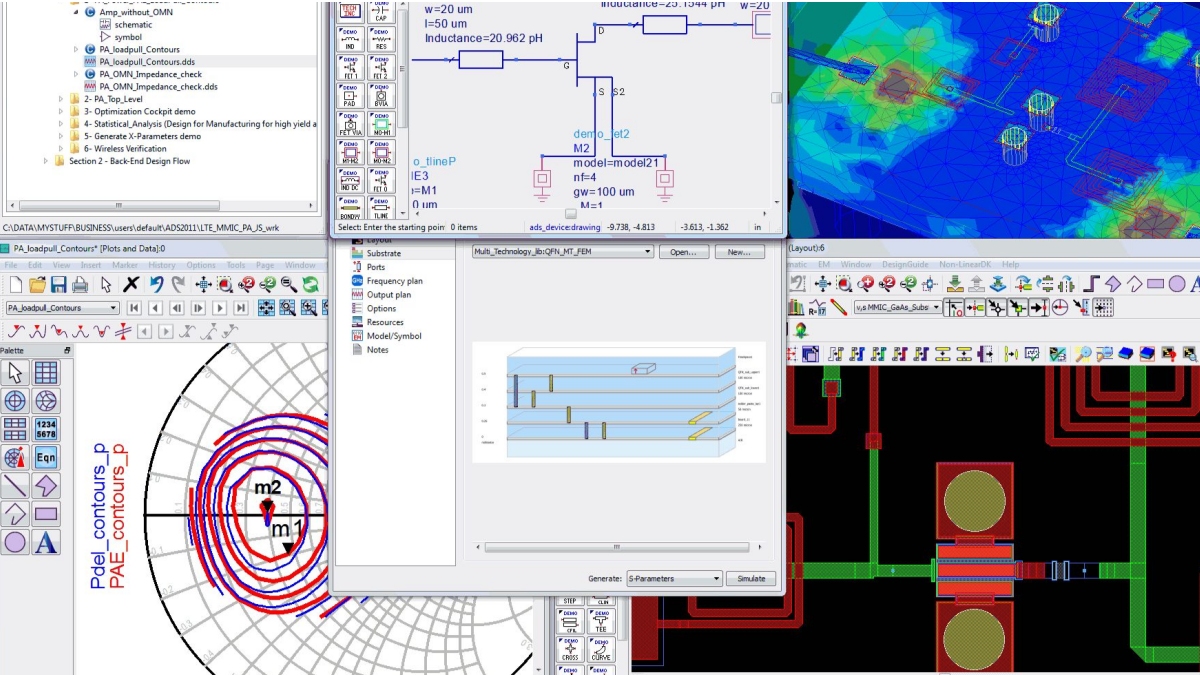The image size is (1200, 675).
Task: Toggle snap to midpoint in layout toolbar
Action: (x=1039, y=307)
